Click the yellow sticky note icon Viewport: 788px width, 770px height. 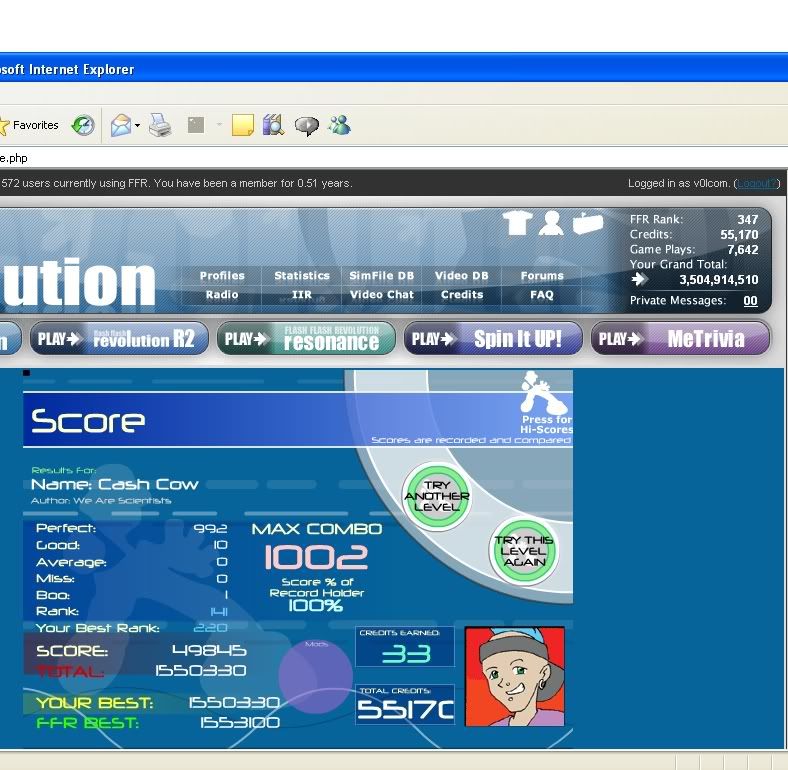point(242,125)
